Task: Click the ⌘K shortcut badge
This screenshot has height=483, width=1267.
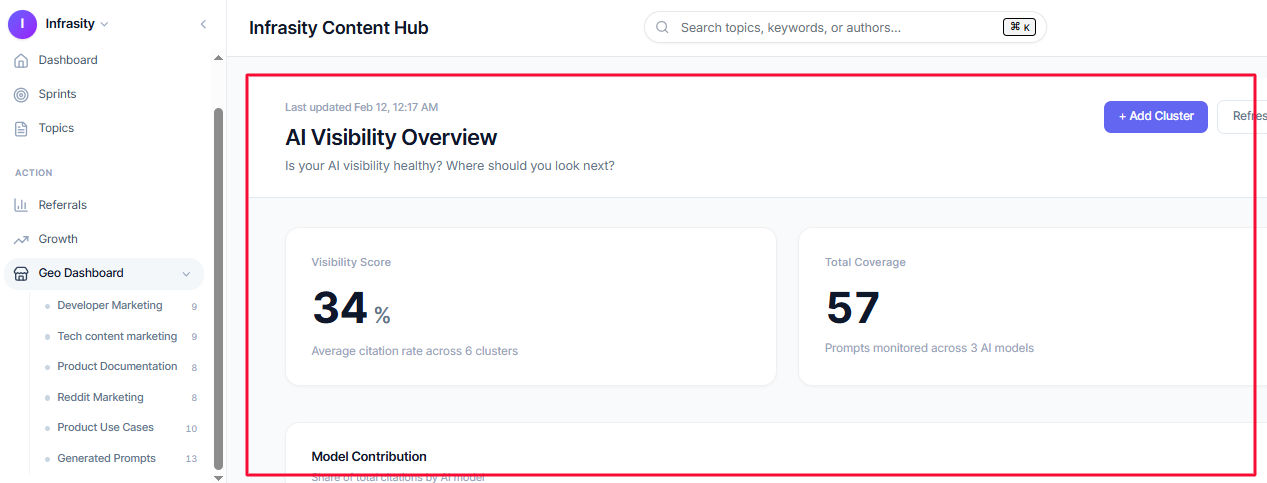Action: click(x=1020, y=27)
